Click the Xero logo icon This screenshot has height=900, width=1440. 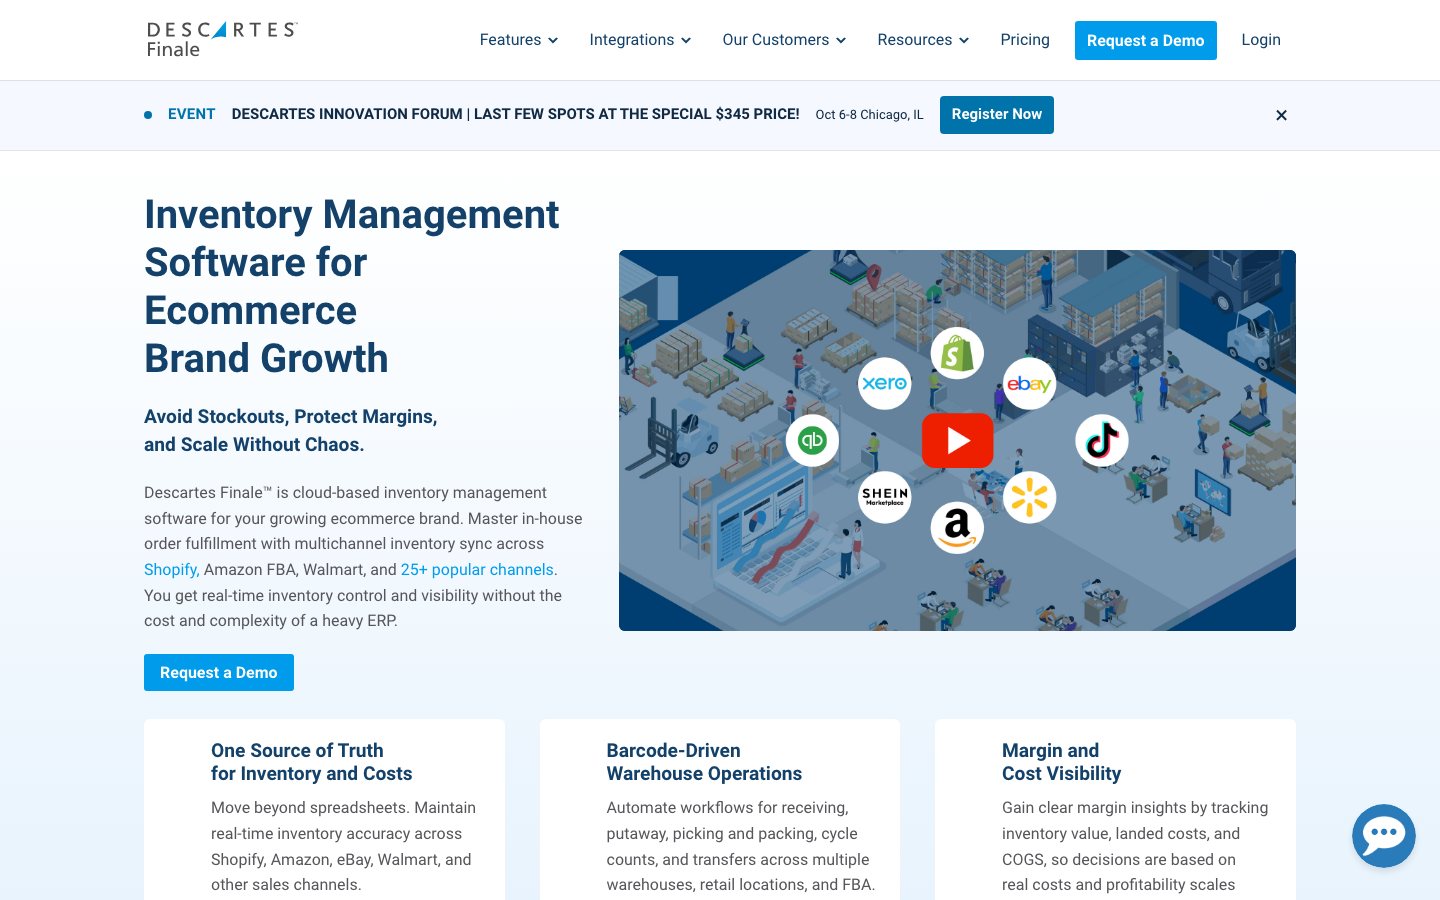[x=885, y=383]
